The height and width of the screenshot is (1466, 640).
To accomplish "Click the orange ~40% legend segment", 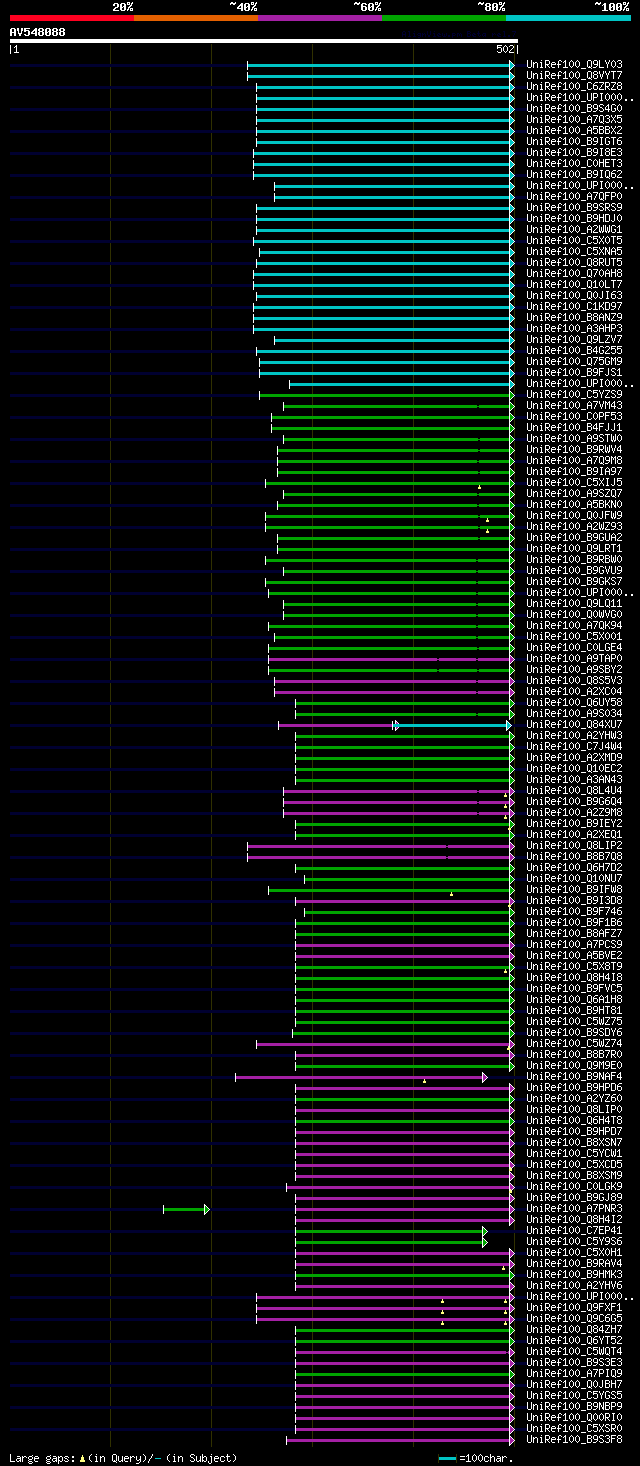I will (195, 17).
